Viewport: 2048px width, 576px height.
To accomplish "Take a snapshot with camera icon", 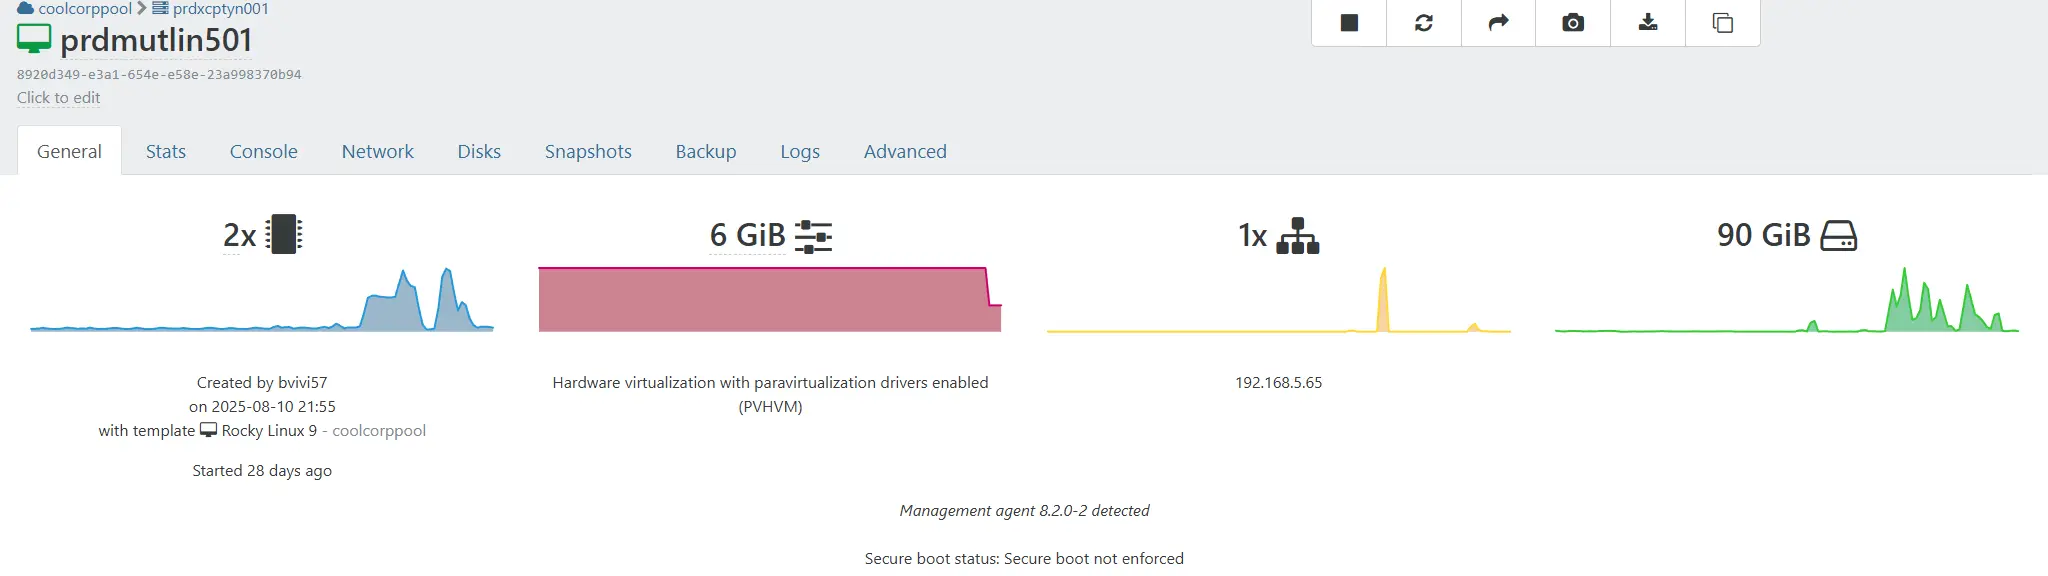I will [1573, 23].
